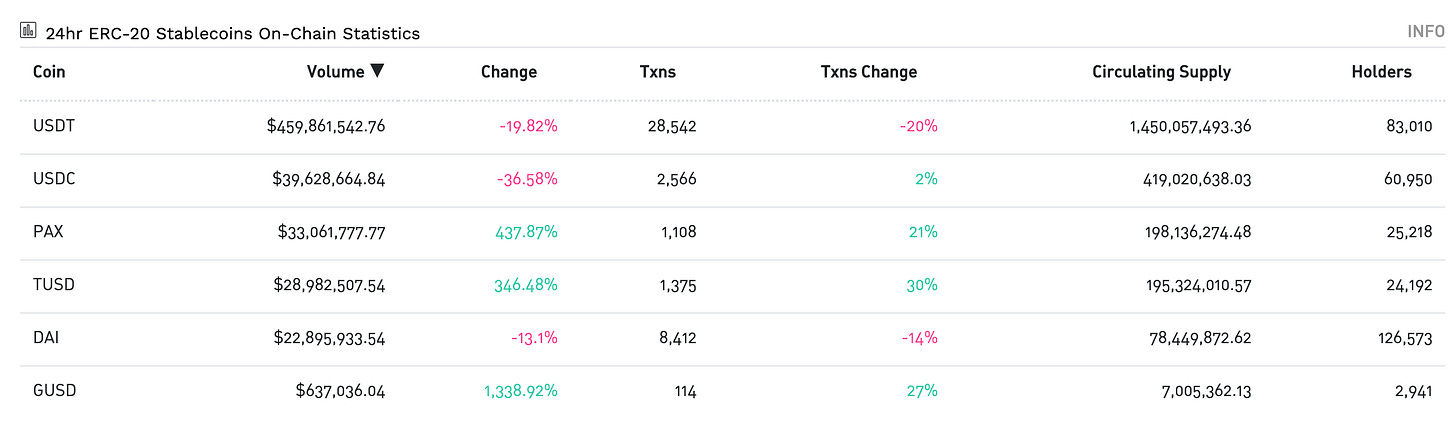Open the INFO link
This screenshot has width=1456, height=429.
1425,32
